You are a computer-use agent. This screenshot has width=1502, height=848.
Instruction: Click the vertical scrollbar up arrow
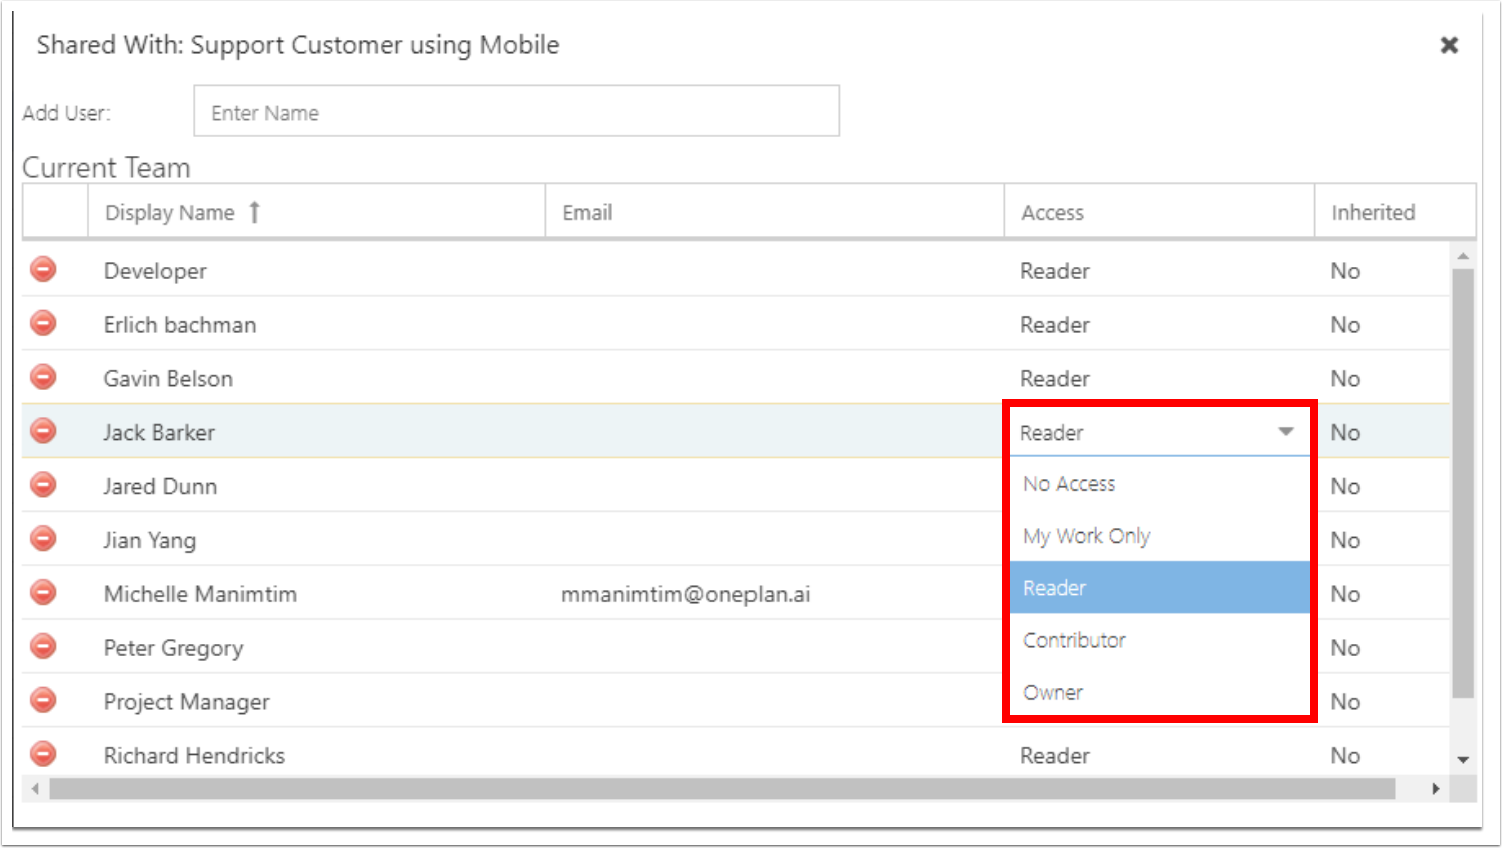click(x=1463, y=256)
